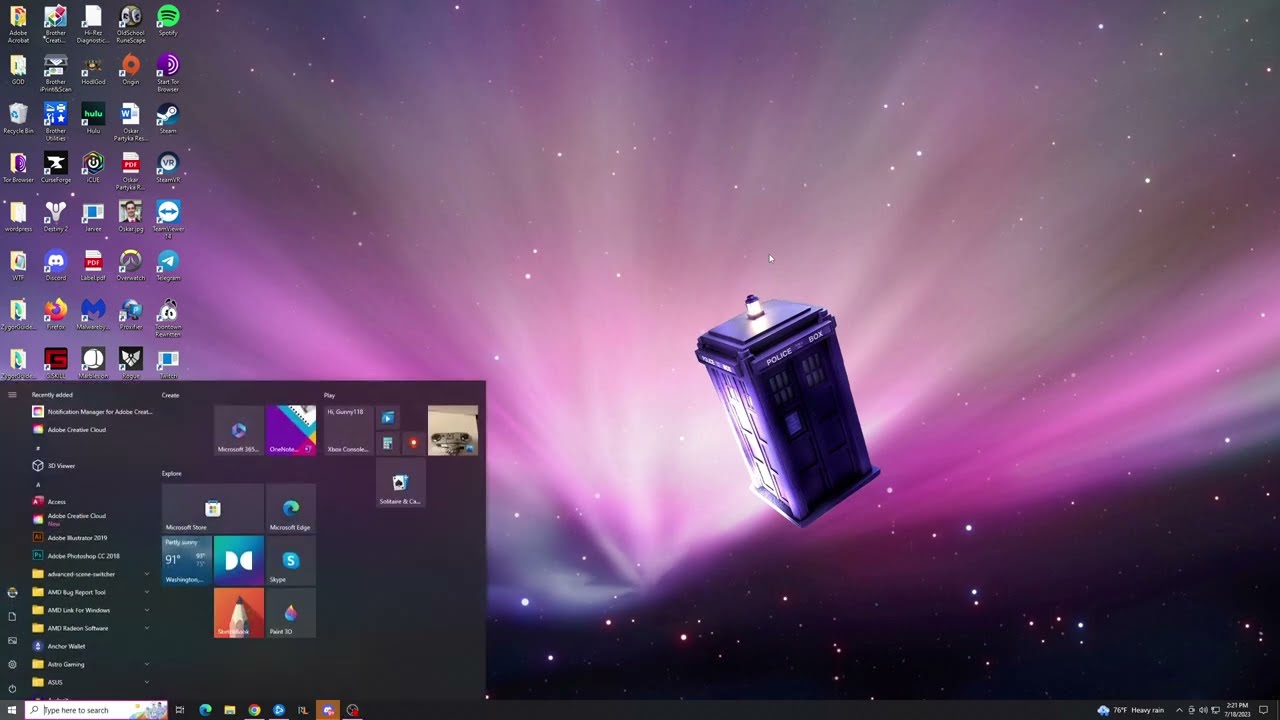Open Pictures from Start sidebar
1280x720 pixels.
tap(12, 640)
